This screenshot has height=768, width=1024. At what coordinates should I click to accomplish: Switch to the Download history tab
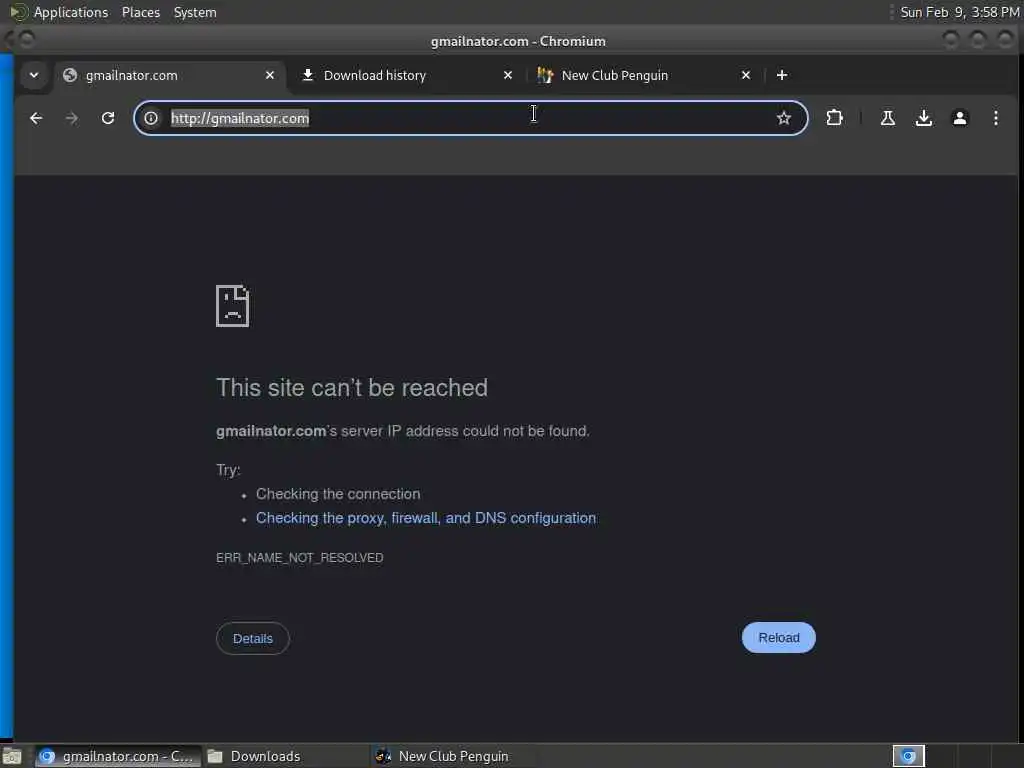[407, 75]
